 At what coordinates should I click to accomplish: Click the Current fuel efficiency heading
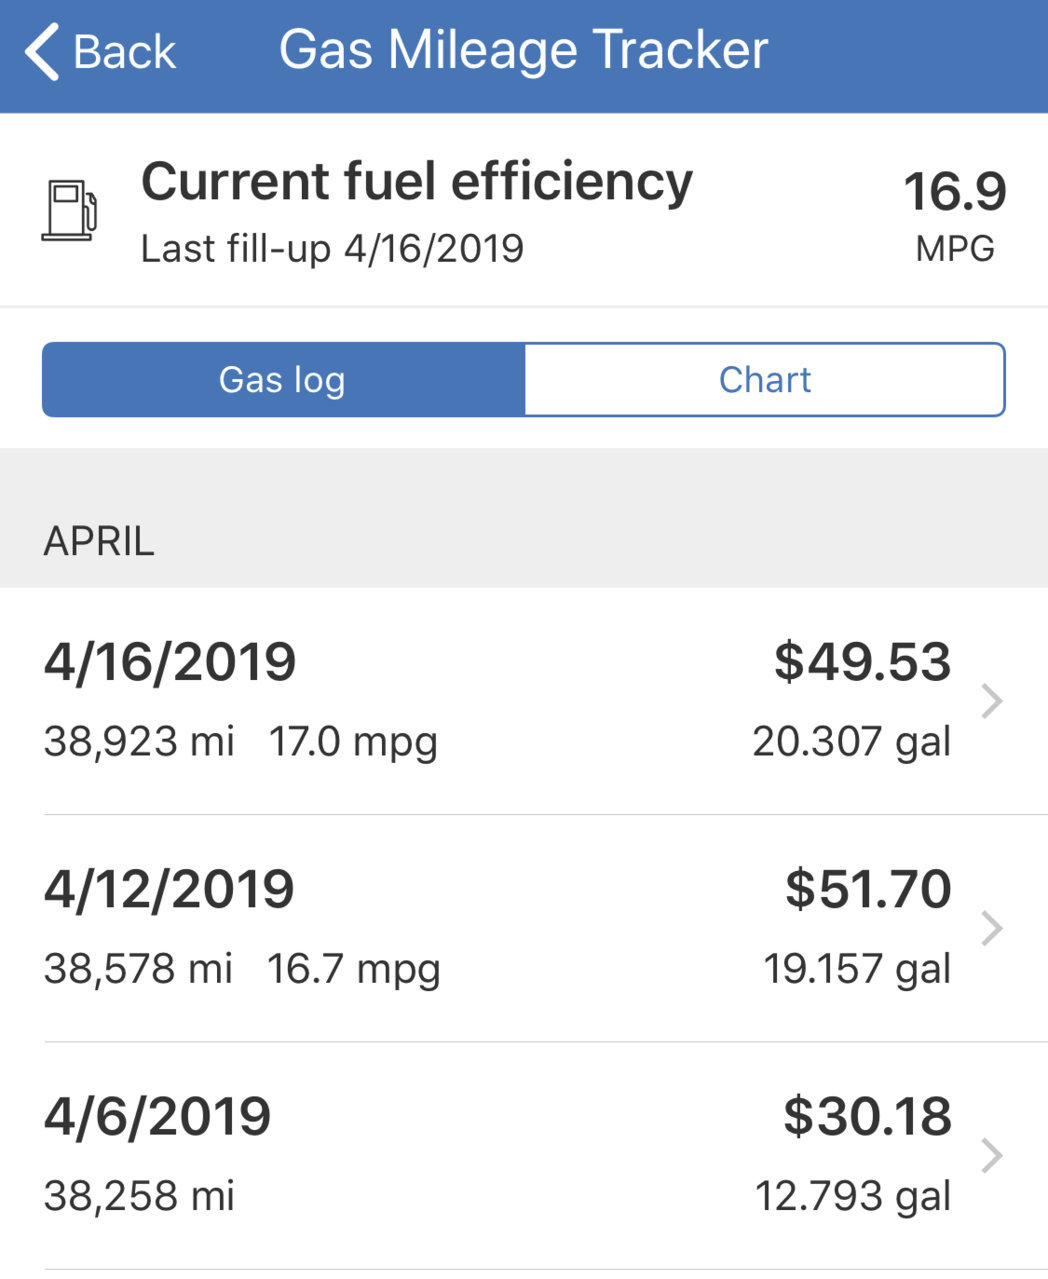click(417, 182)
